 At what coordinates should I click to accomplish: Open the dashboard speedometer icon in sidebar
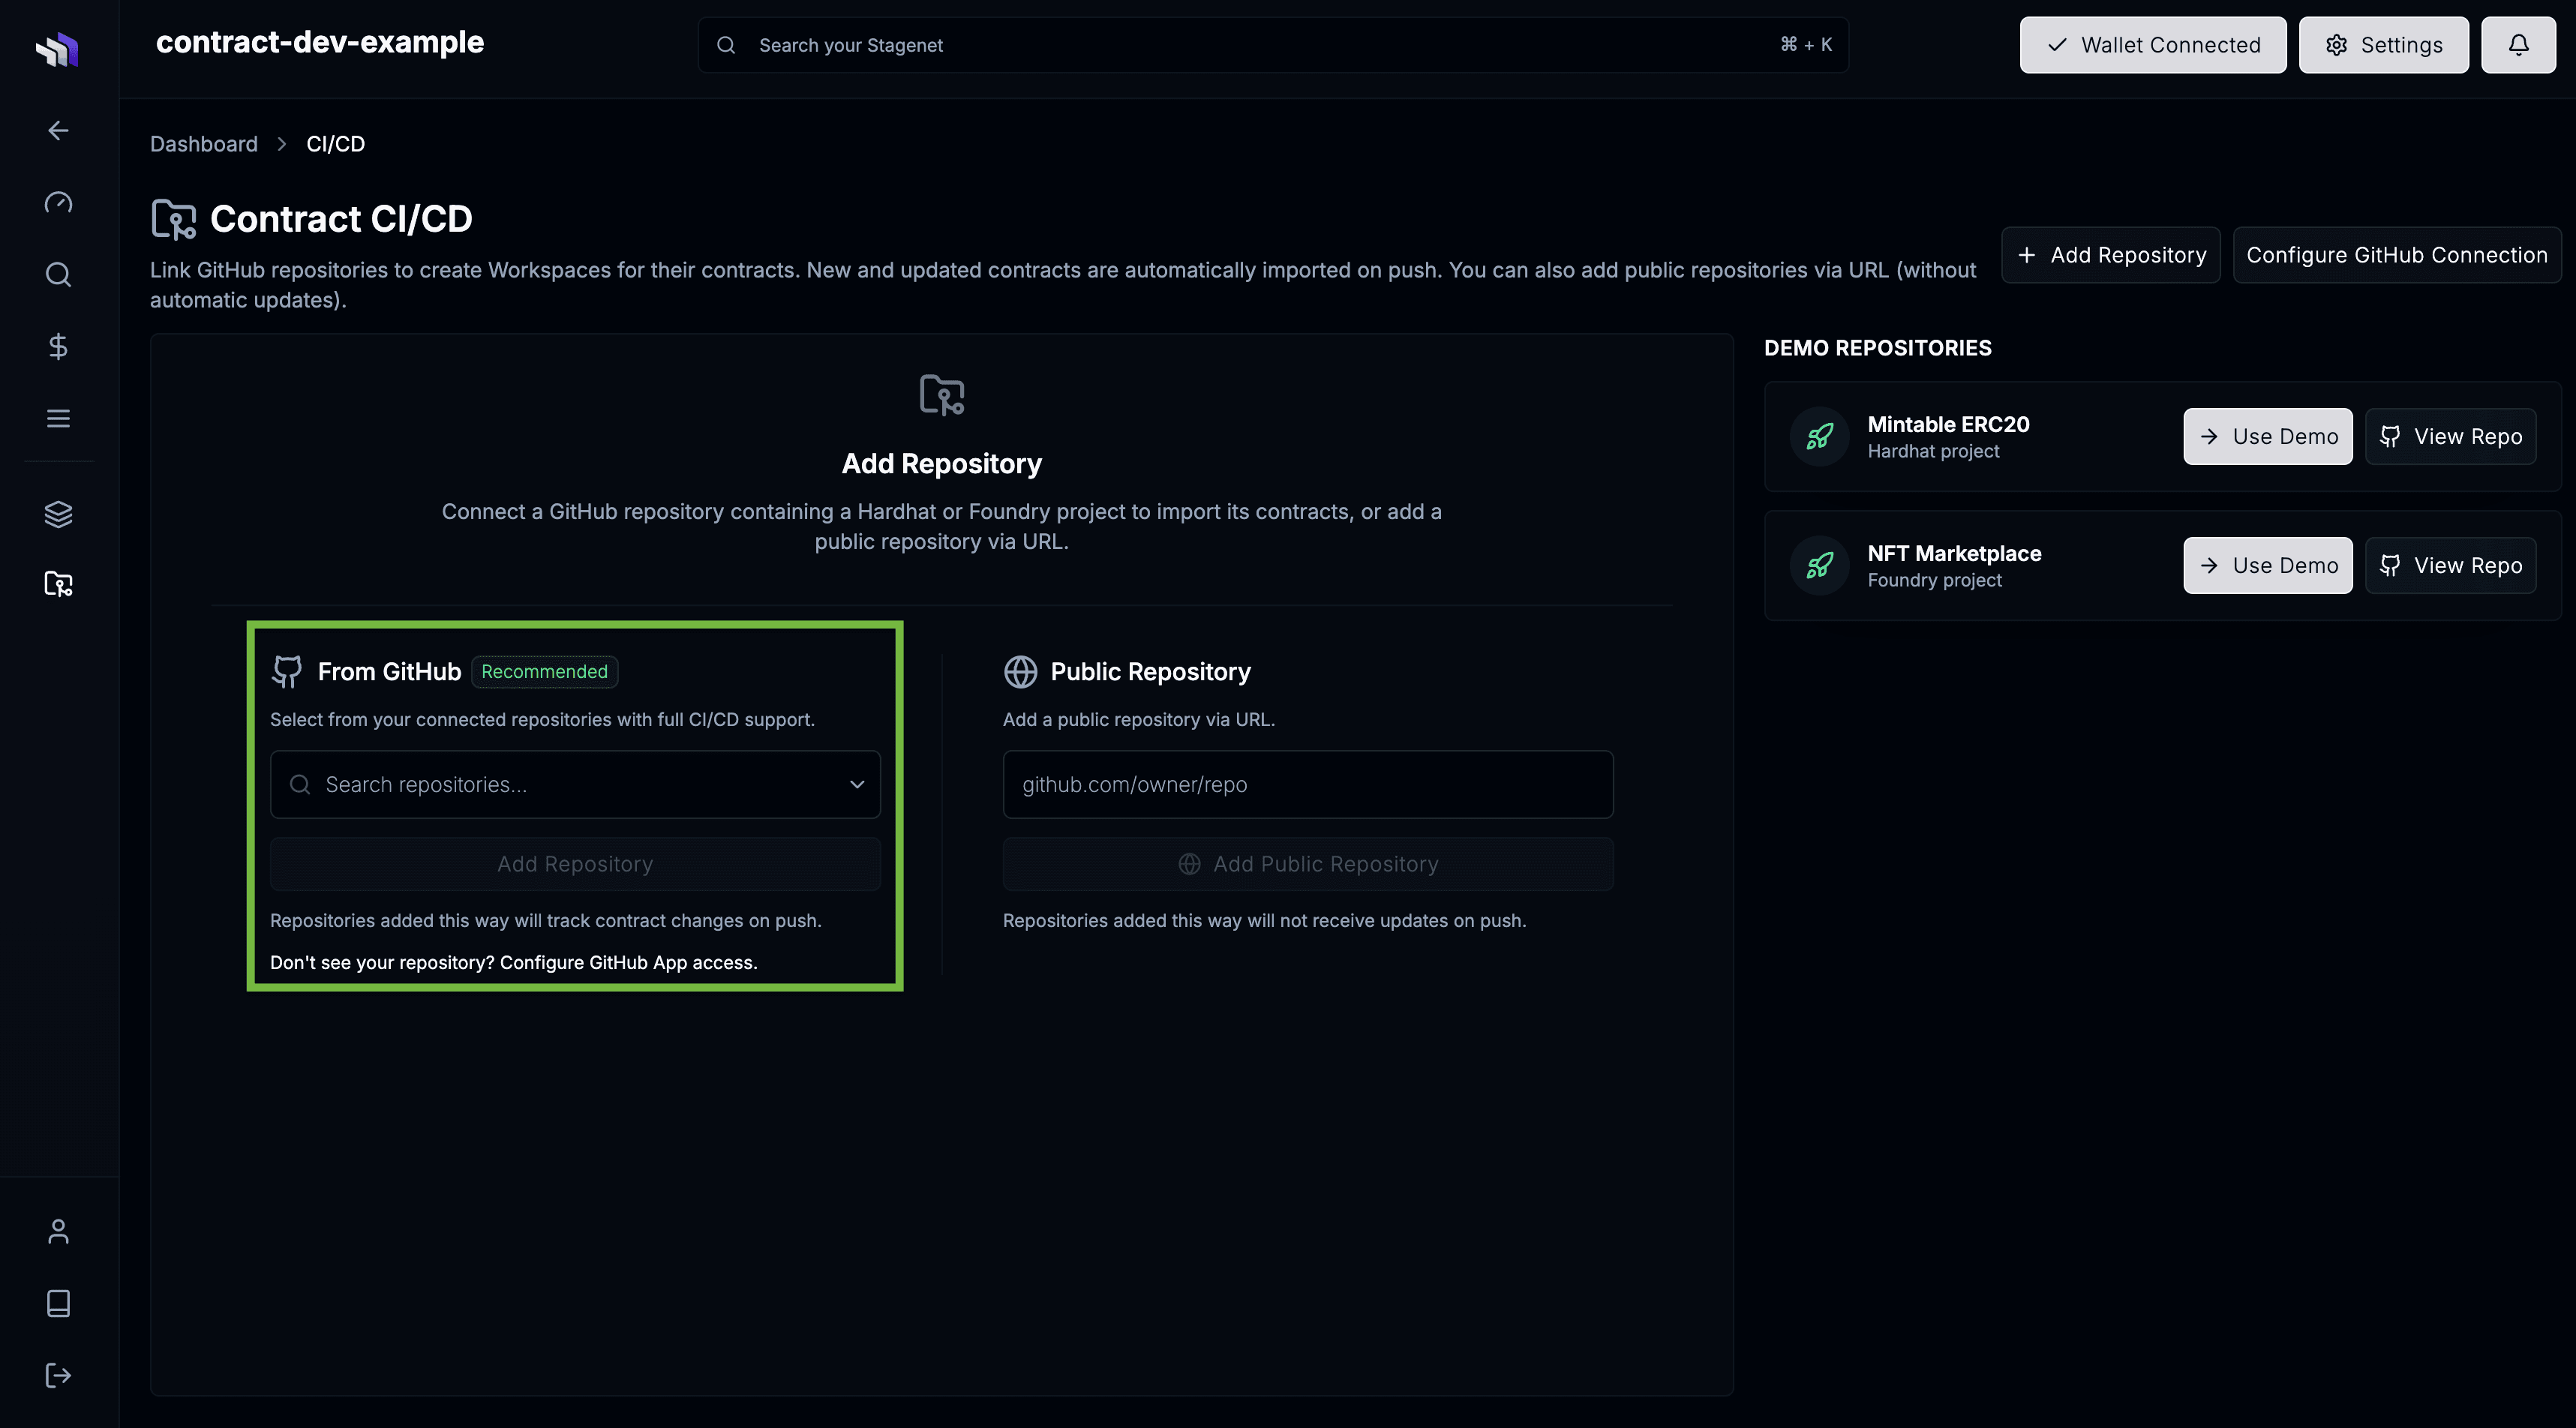click(x=57, y=202)
